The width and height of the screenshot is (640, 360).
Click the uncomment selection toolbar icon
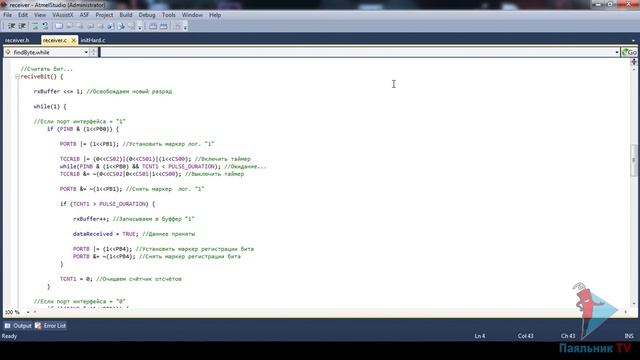coord(45,26)
